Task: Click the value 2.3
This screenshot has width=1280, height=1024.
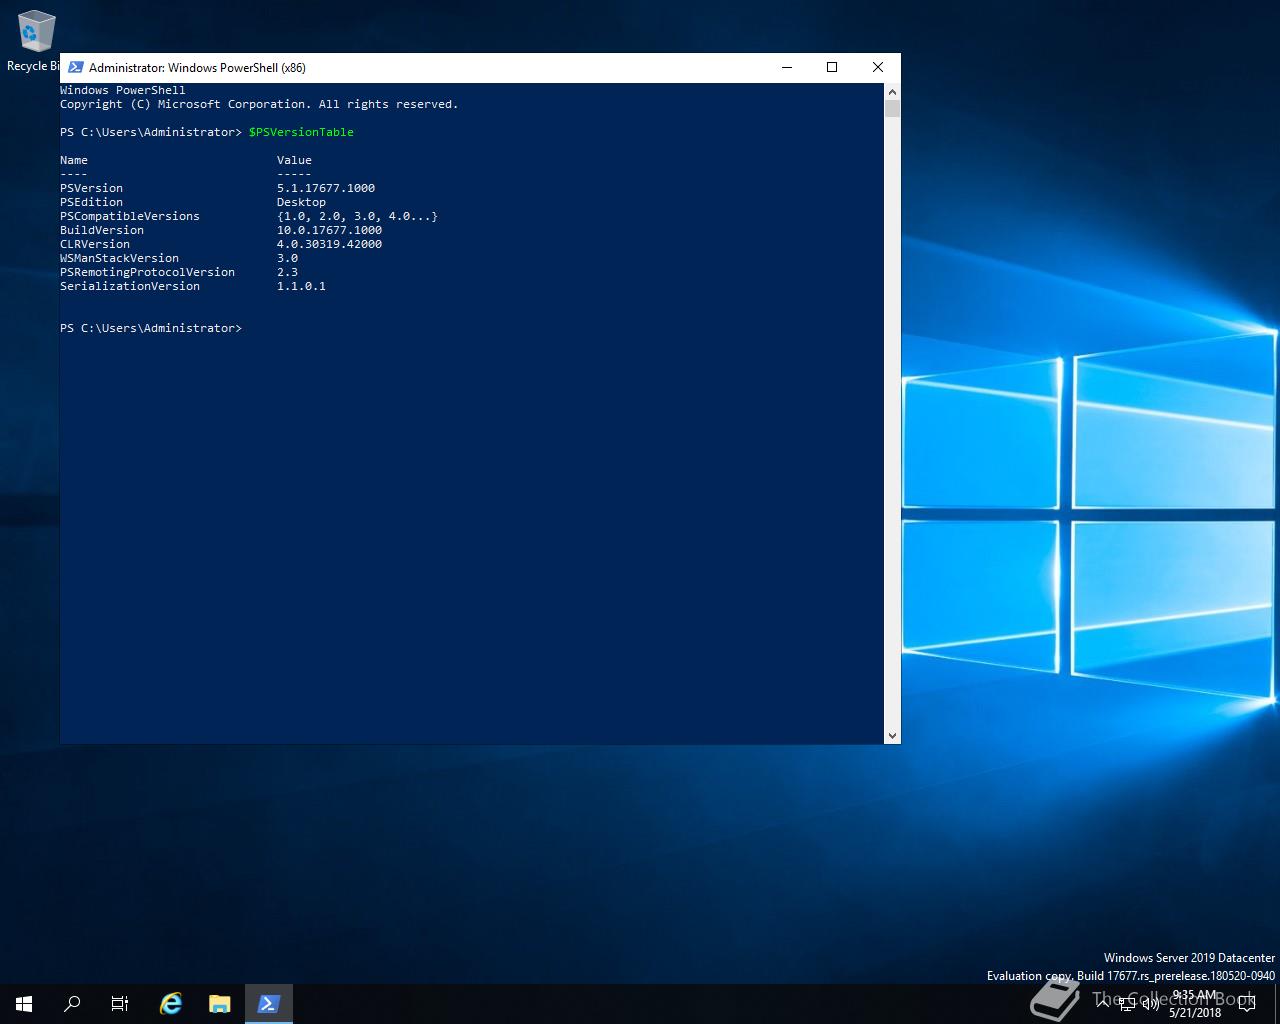Action: 287,272
